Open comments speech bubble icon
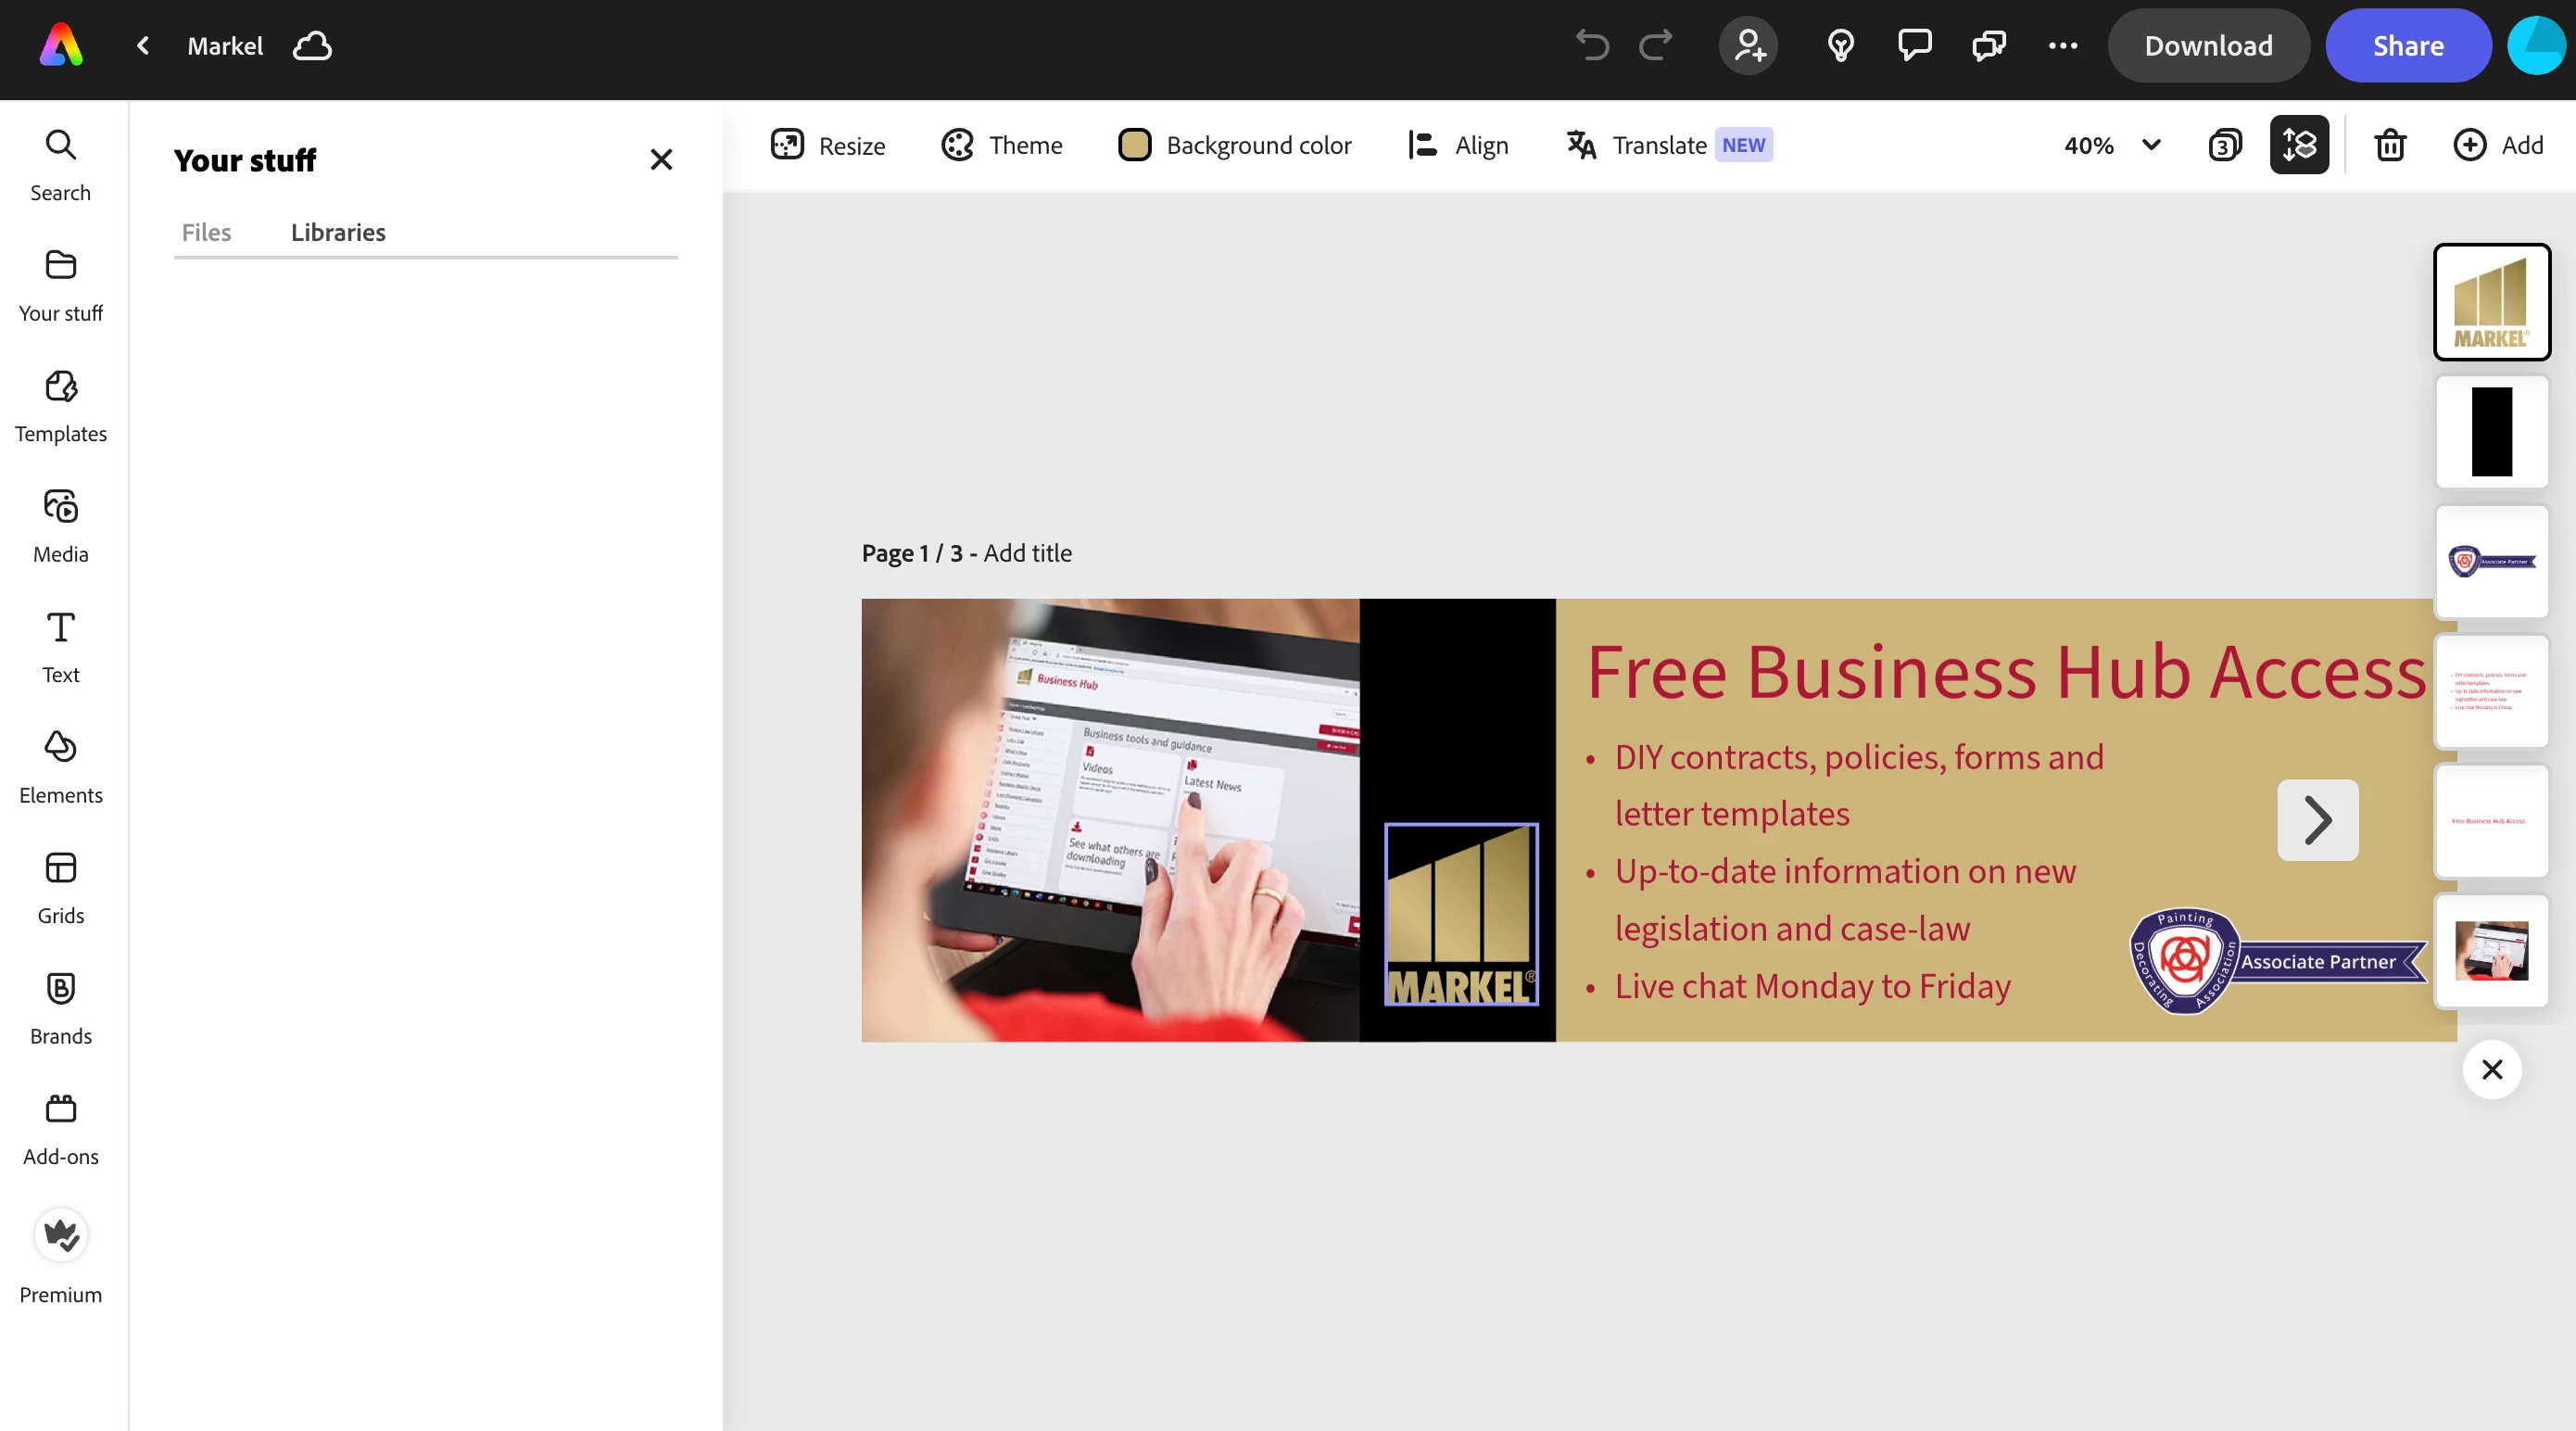Screen dimensions: 2576x1431 pos(1914,45)
